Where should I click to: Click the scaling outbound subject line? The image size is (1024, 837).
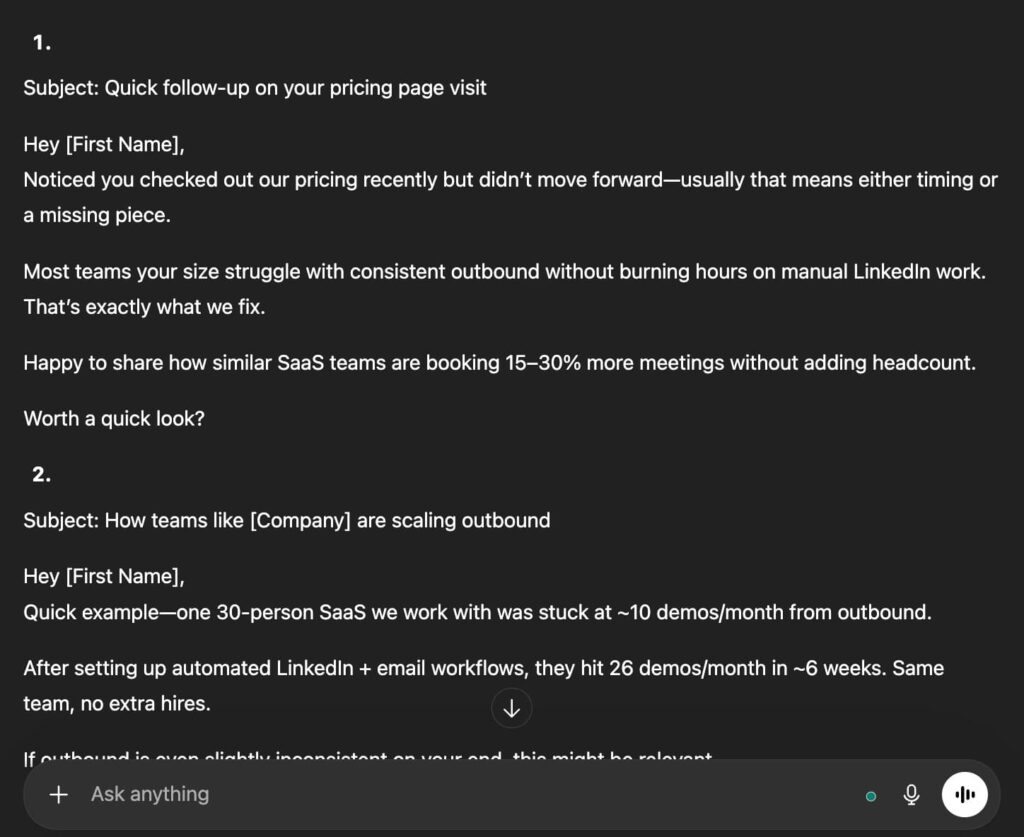286,520
